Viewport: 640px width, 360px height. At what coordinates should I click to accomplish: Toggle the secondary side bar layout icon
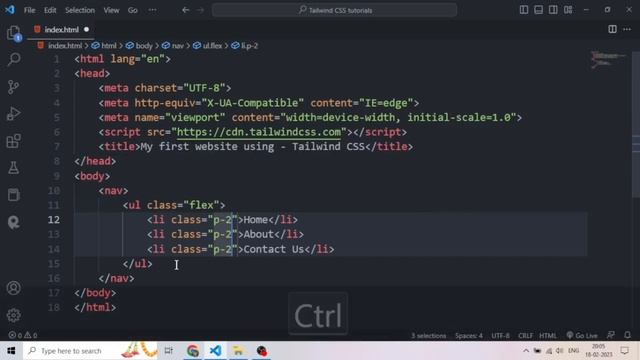(x=553, y=10)
